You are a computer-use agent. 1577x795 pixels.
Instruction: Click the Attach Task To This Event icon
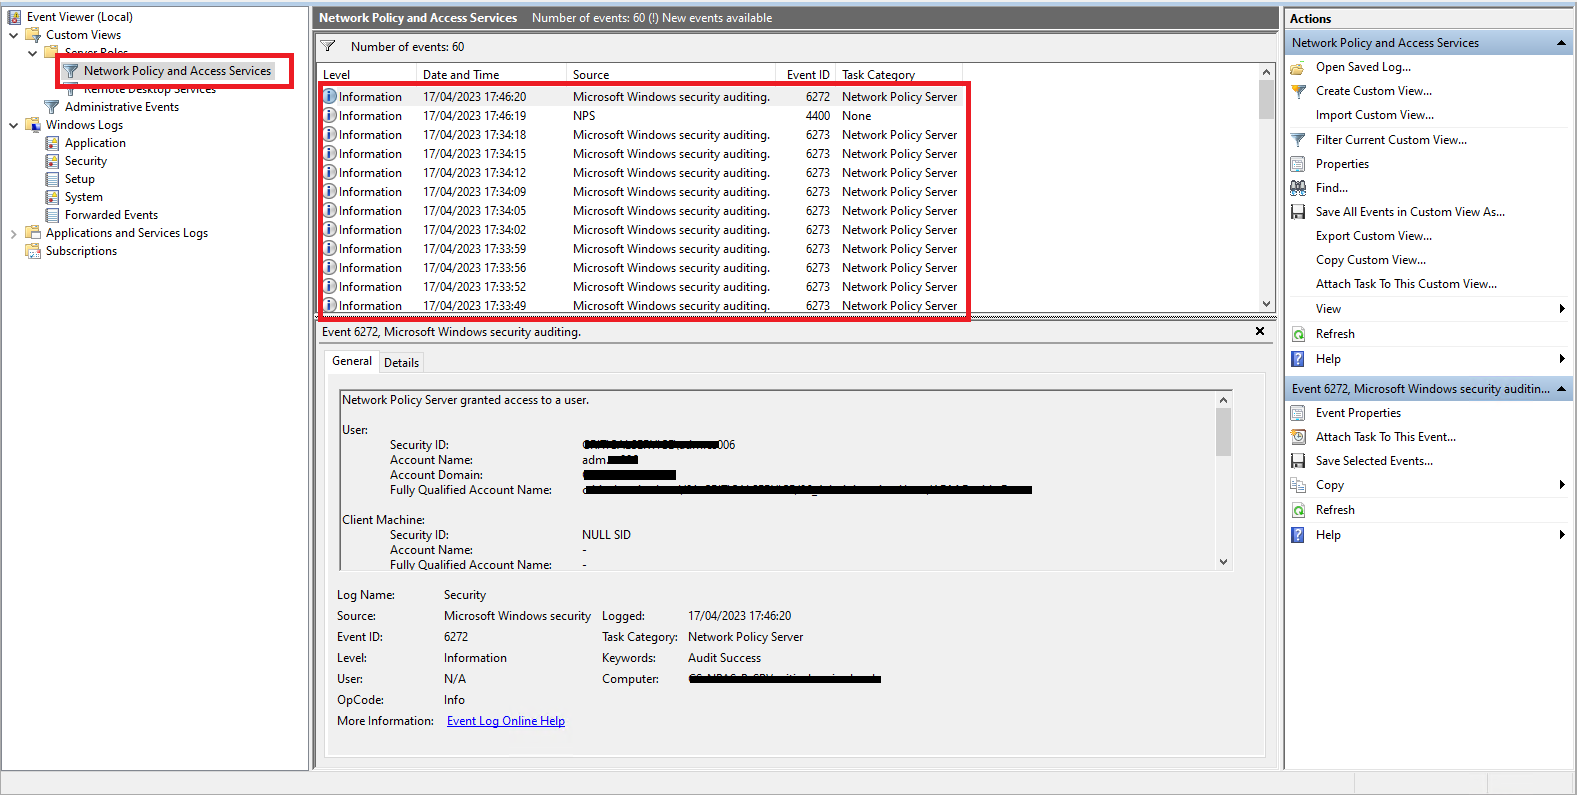1298,437
